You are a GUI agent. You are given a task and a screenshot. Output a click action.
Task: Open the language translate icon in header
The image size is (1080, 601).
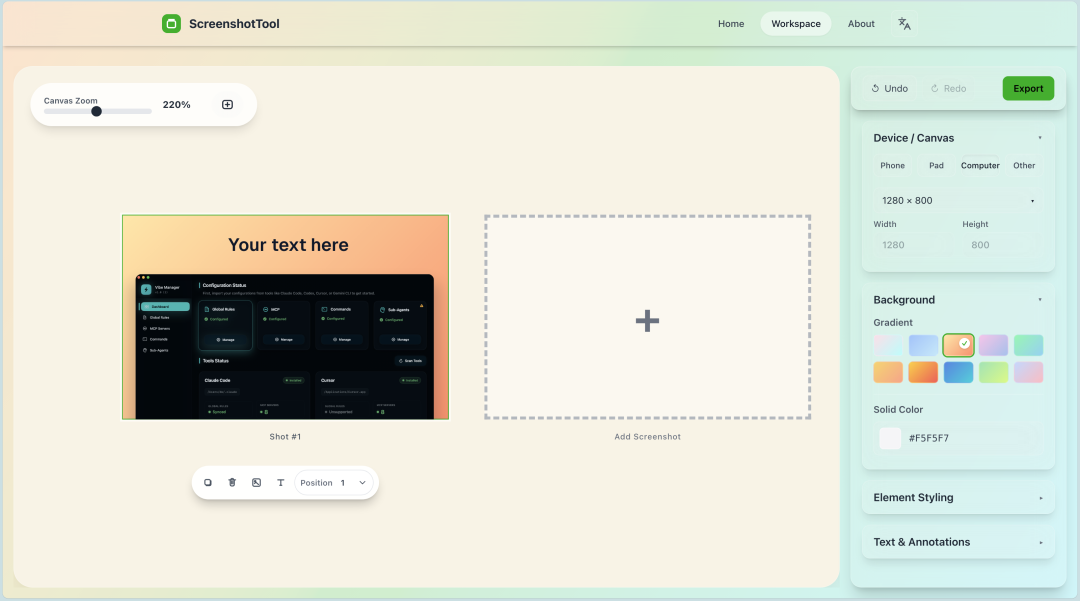[904, 24]
